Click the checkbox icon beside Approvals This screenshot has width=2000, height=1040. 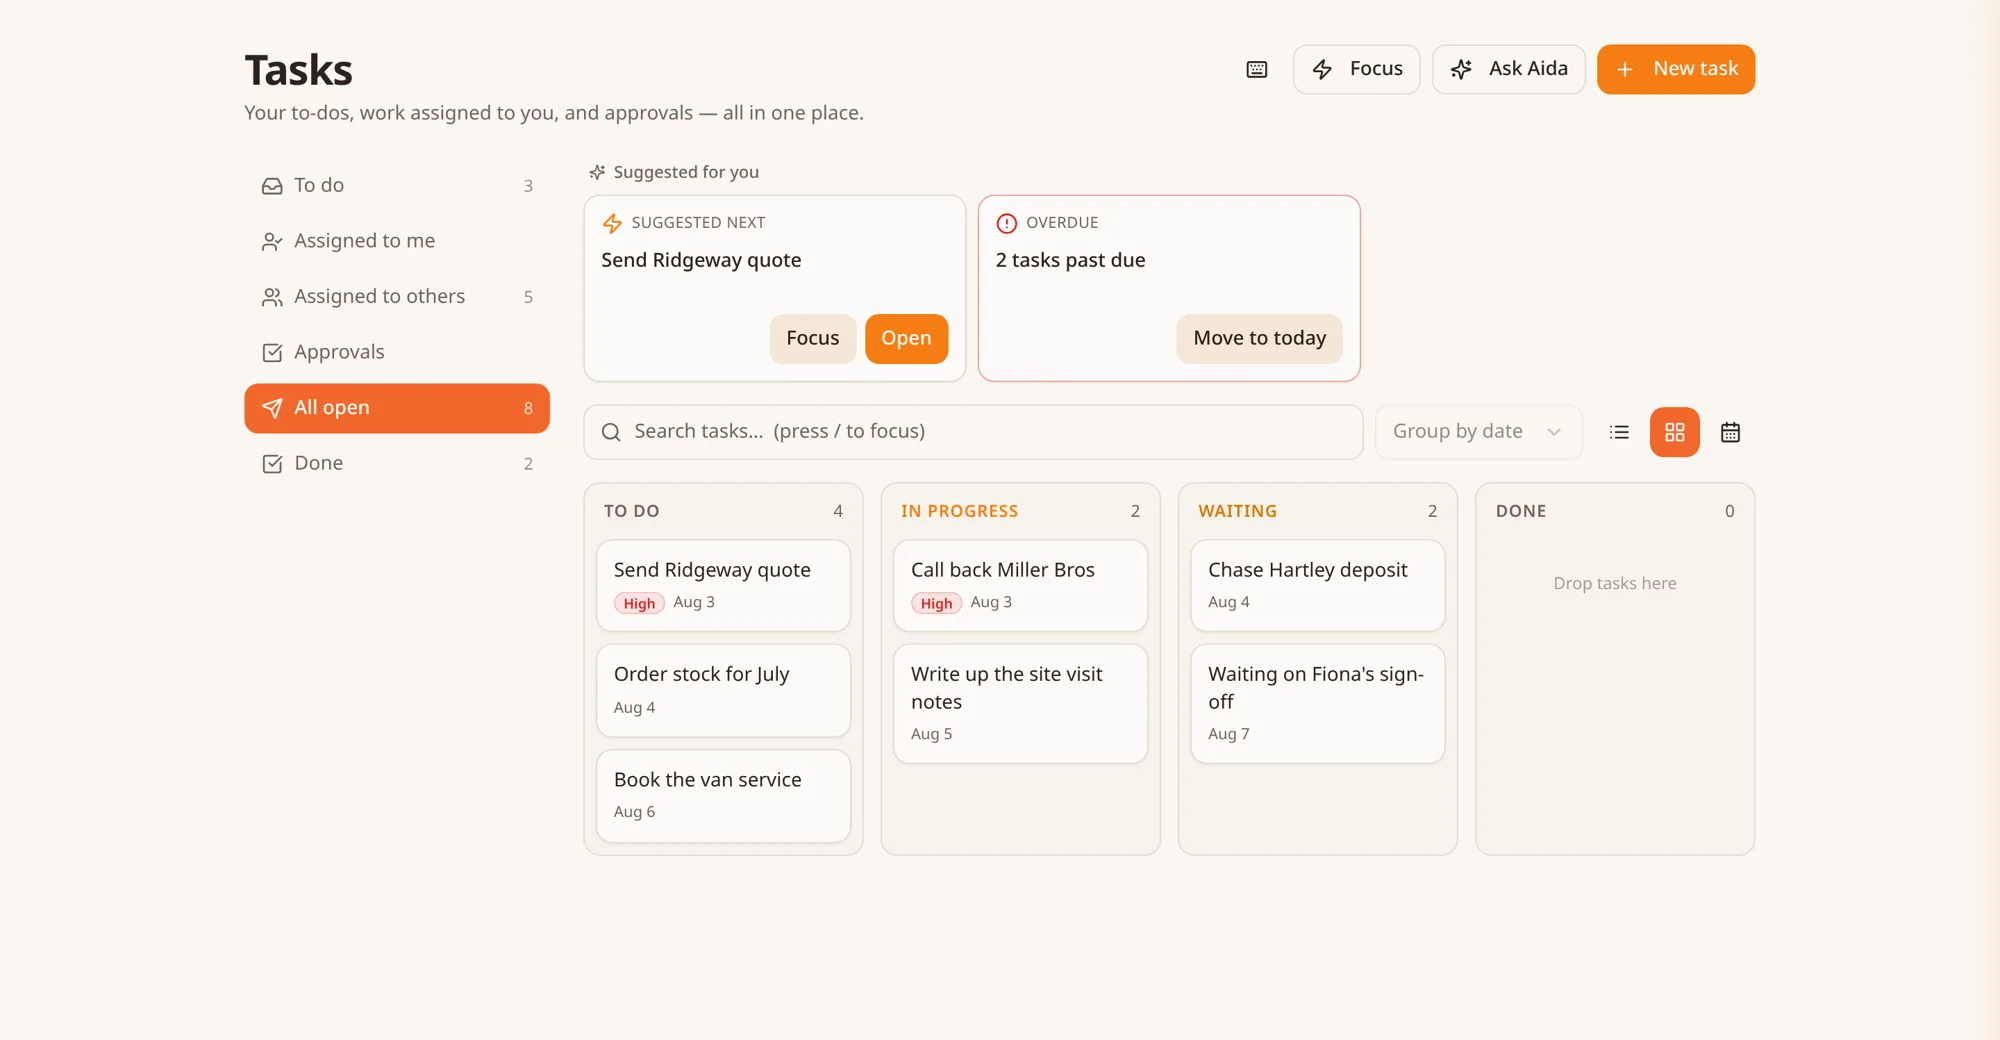(272, 352)
